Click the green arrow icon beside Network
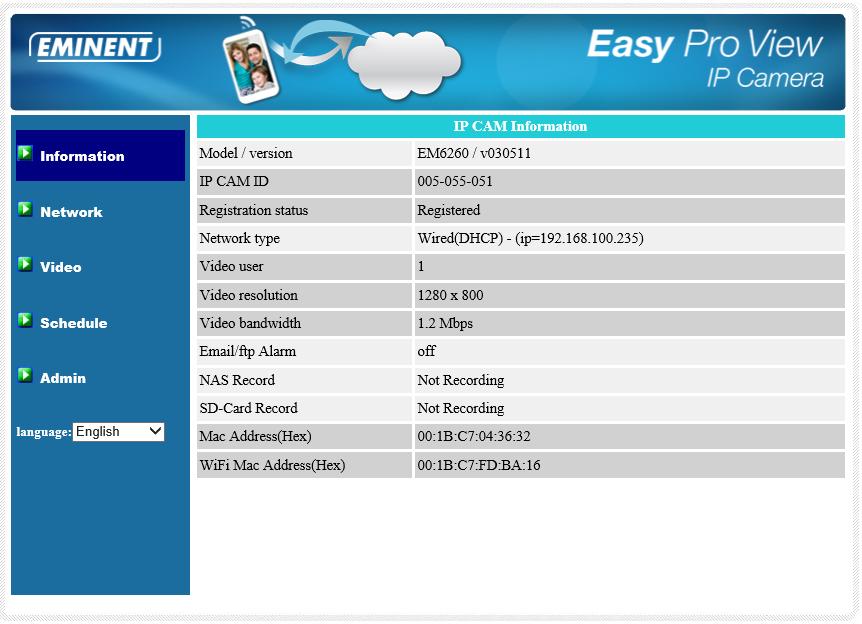This screenshot has width=862, height=624. (25, 209)
